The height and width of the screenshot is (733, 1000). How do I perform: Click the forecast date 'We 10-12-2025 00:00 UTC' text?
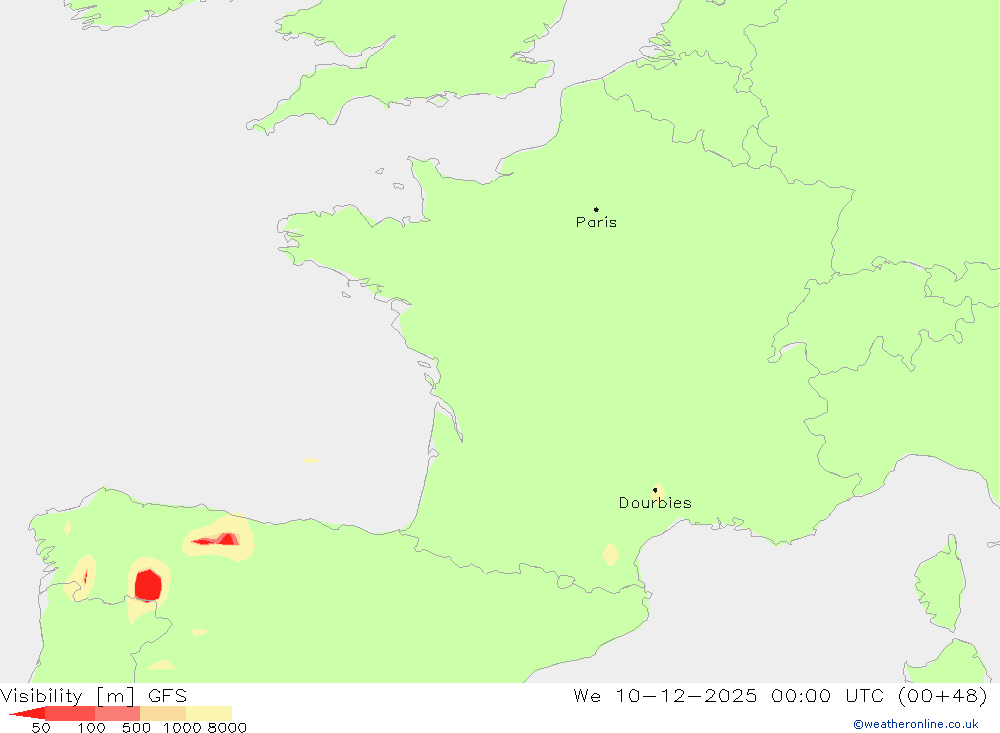tap(728, 695)
